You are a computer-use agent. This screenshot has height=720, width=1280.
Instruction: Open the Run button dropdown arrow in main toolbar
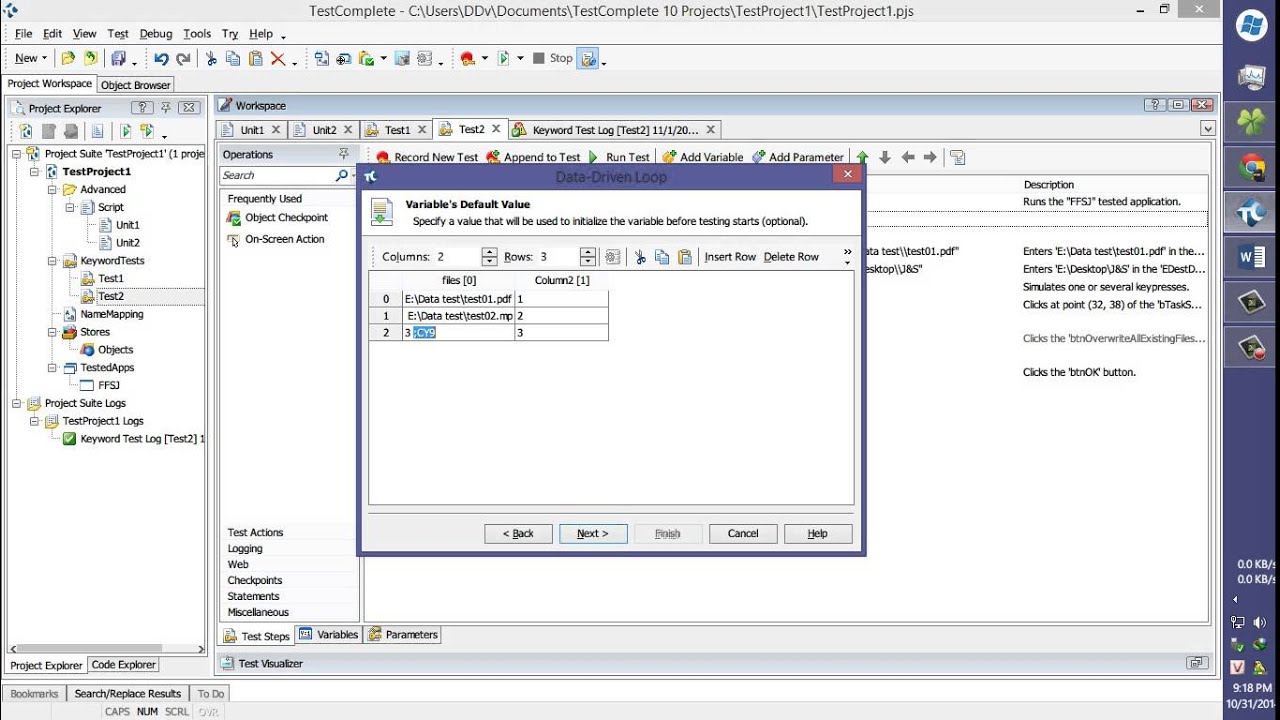point(520,59)
